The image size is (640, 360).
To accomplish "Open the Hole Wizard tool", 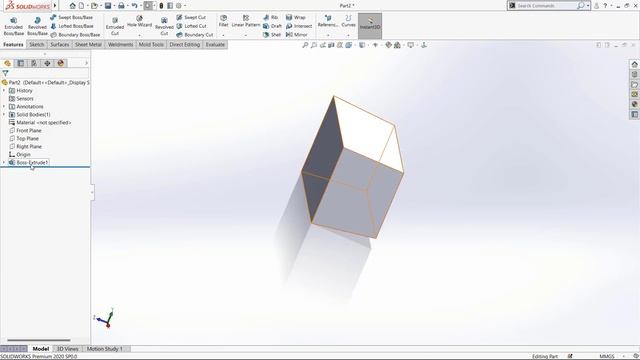I will click(139, 22).
